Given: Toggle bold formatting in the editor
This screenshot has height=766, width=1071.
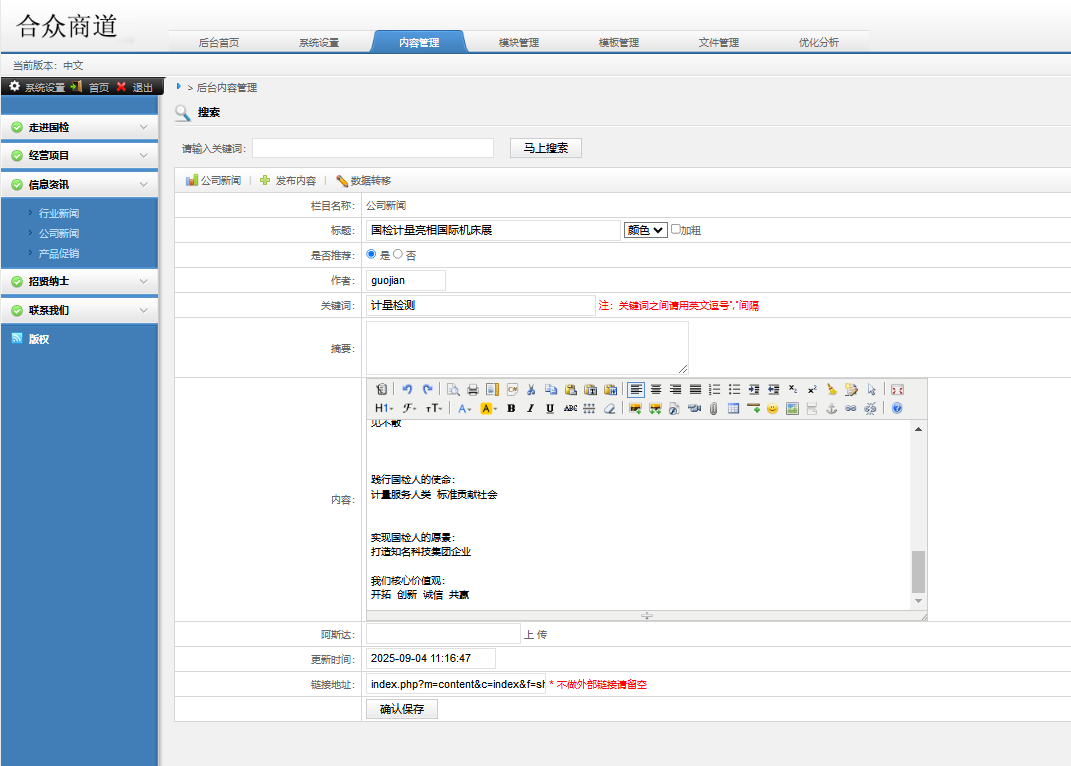Looking at the screenshot, I should (511, 408).
